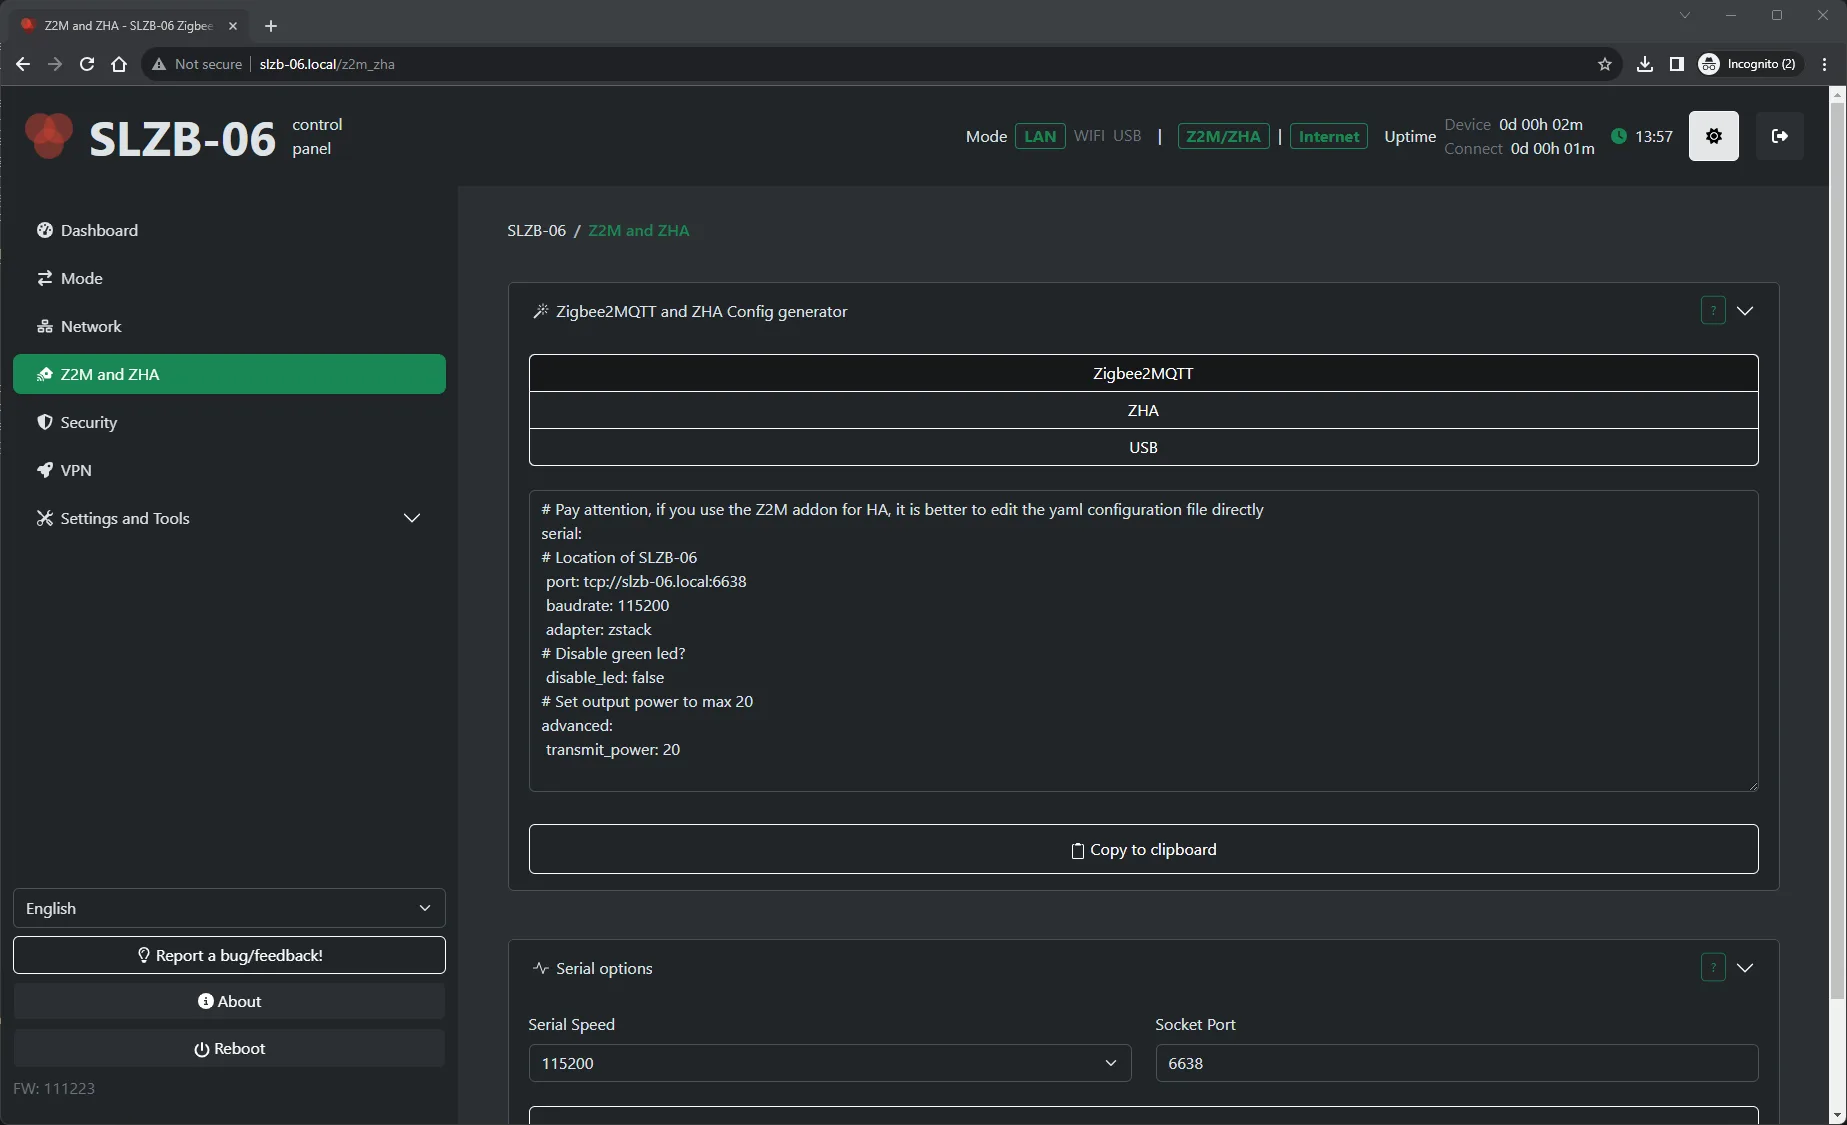Screen dimensions: 1847x1125
Task: Switch config generator to USB
Action: pos(1142,447)
